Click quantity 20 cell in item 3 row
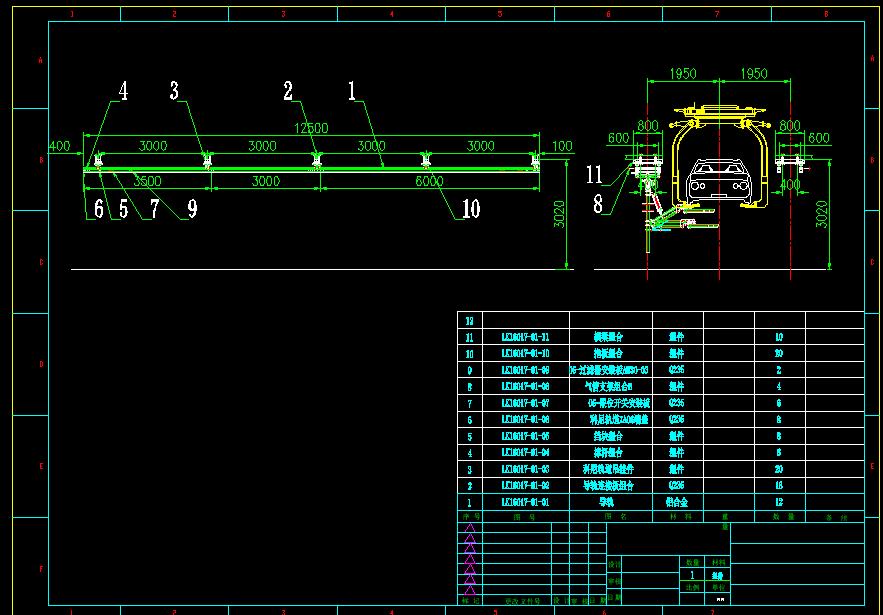 [779, 469]
